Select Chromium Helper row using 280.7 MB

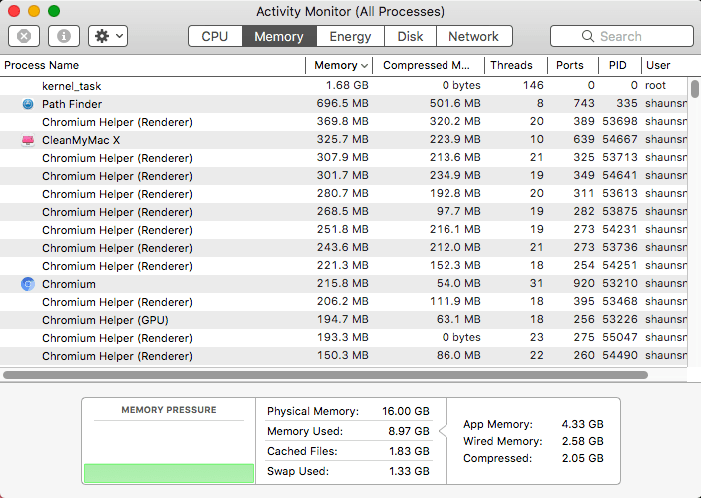[343, 194]
